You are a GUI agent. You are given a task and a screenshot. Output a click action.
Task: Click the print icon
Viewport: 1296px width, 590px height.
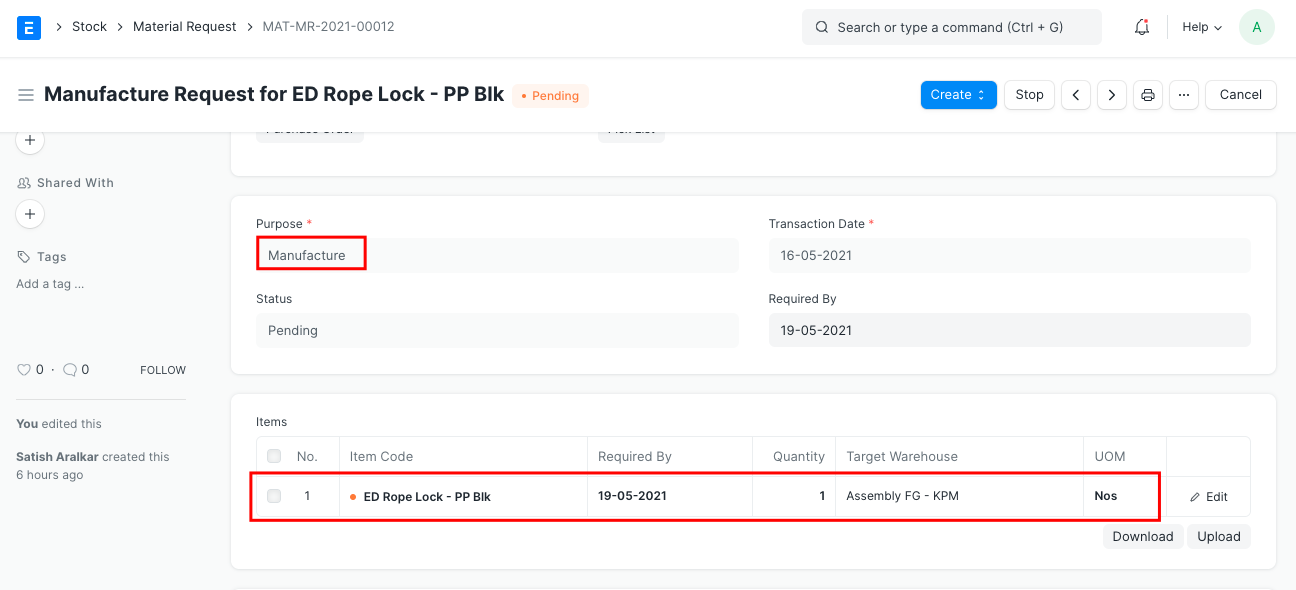pos(1148,95)
